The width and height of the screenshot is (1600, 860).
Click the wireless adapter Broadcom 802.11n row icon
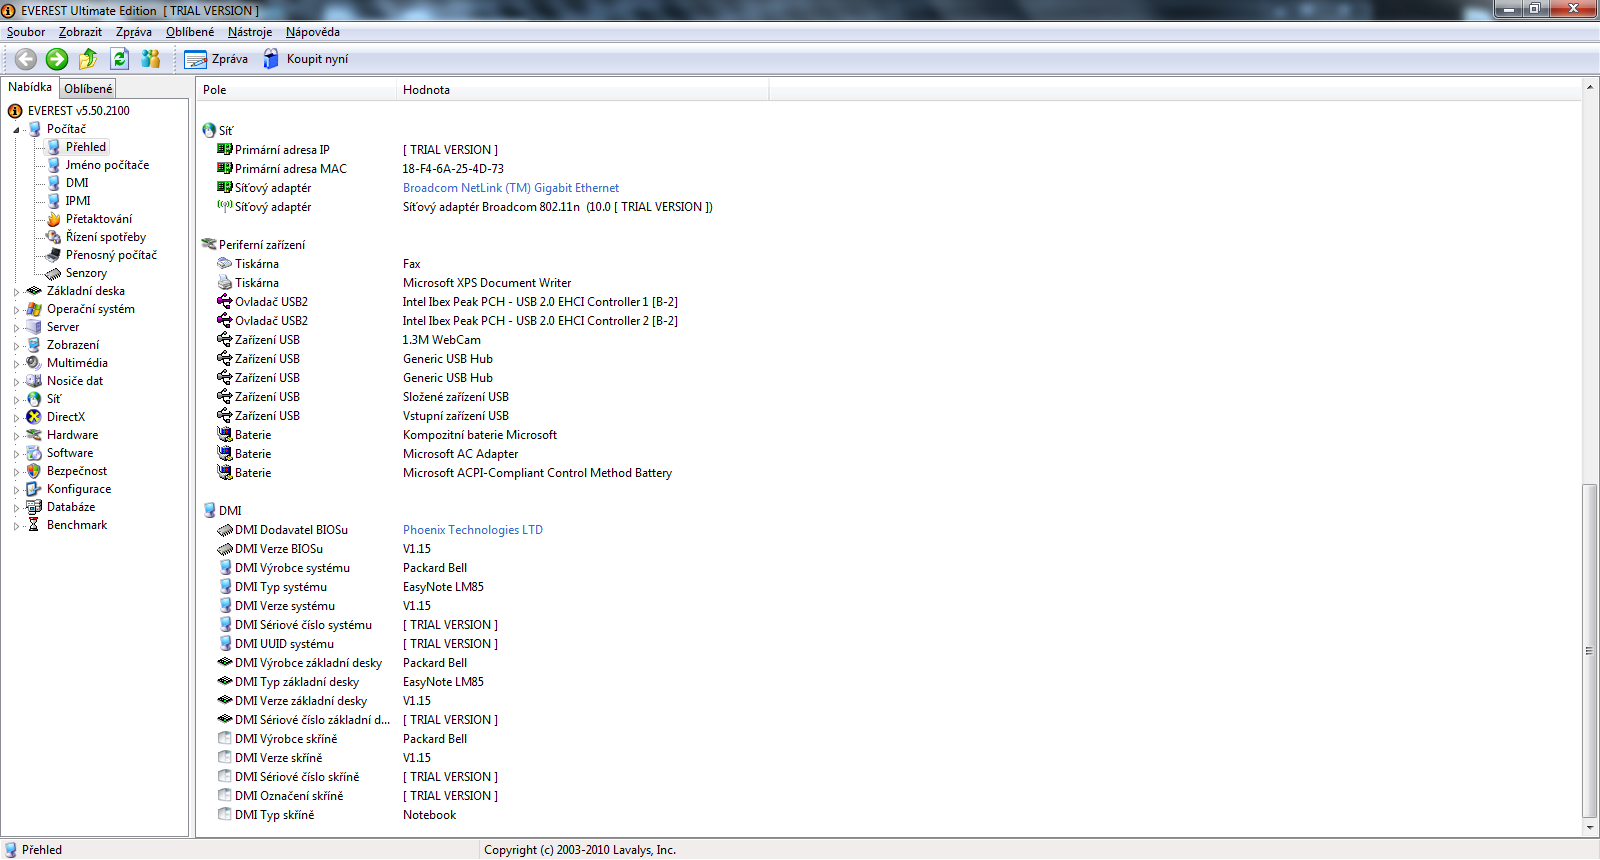225,207
